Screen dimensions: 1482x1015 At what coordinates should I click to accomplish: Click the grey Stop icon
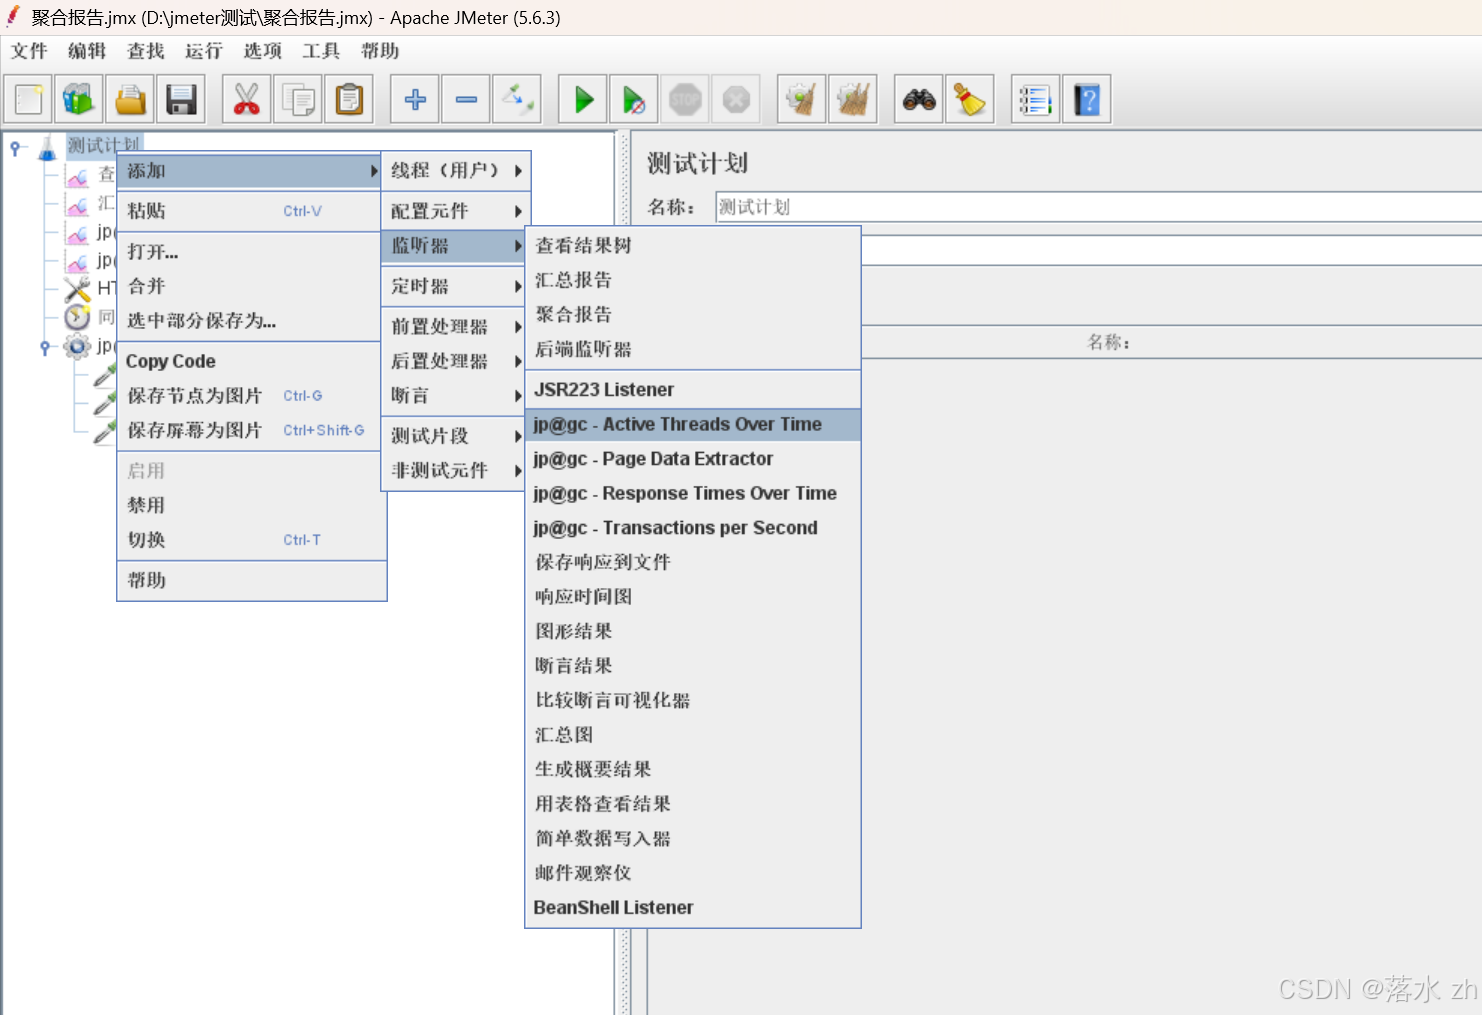pos(685,99)
